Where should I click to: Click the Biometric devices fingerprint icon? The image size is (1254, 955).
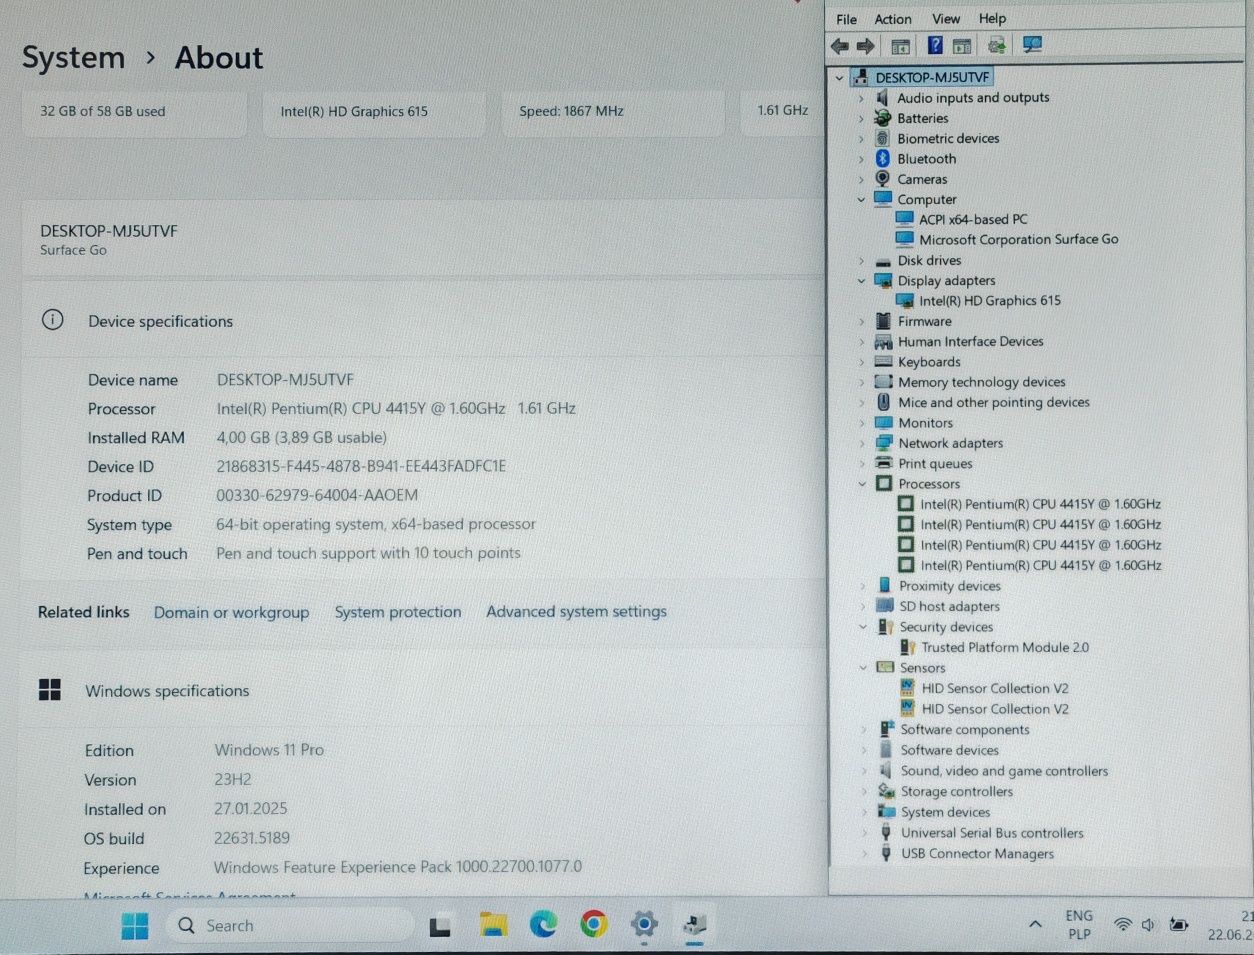(x=882, y=138)
